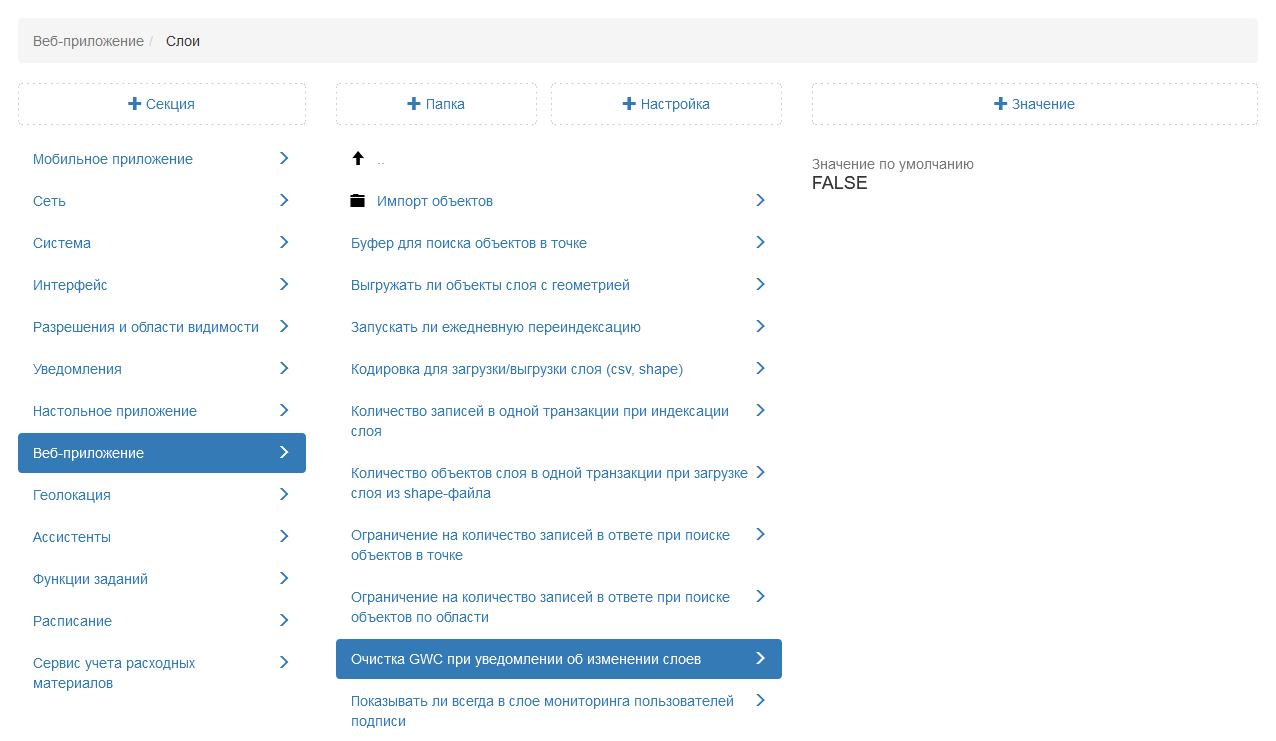This screenshot has height=741, width=1276.
Task: Open the Импорт объектов folder icon
Action: click(x=358, y=201)
